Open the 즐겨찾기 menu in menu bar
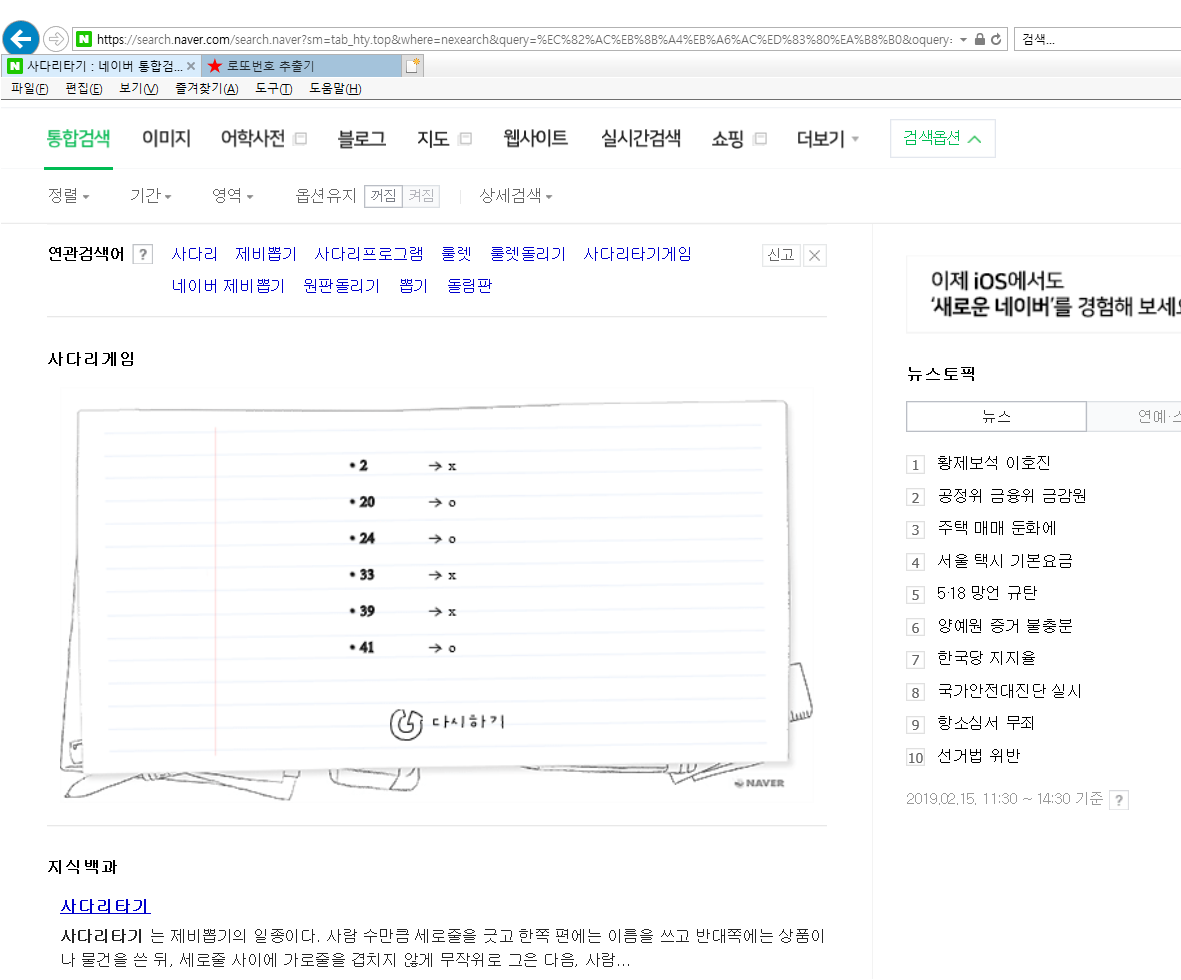 (x=206, y=89)
